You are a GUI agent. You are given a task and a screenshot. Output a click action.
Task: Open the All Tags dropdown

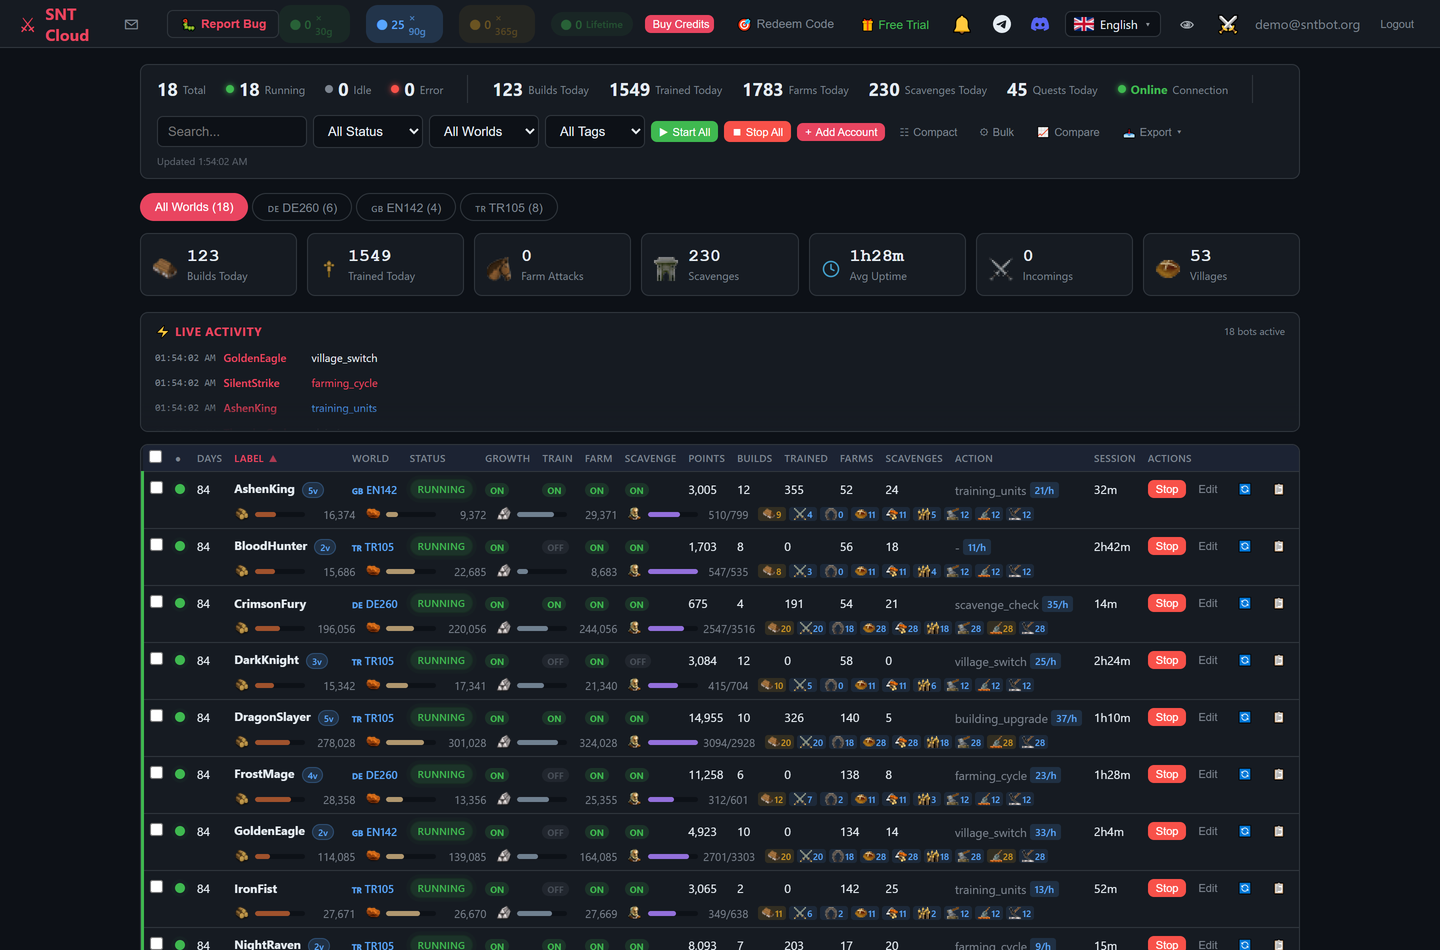[595, 131]
